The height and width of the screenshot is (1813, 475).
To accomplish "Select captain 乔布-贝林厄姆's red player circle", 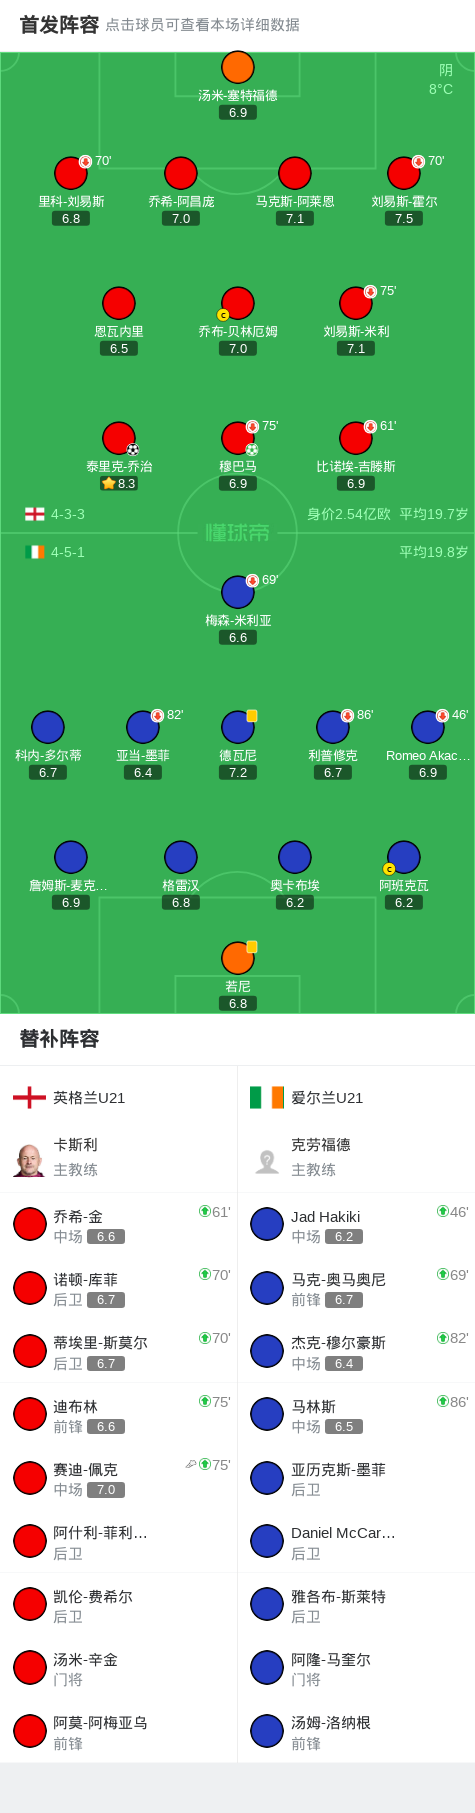I will [x=238, y=303].
